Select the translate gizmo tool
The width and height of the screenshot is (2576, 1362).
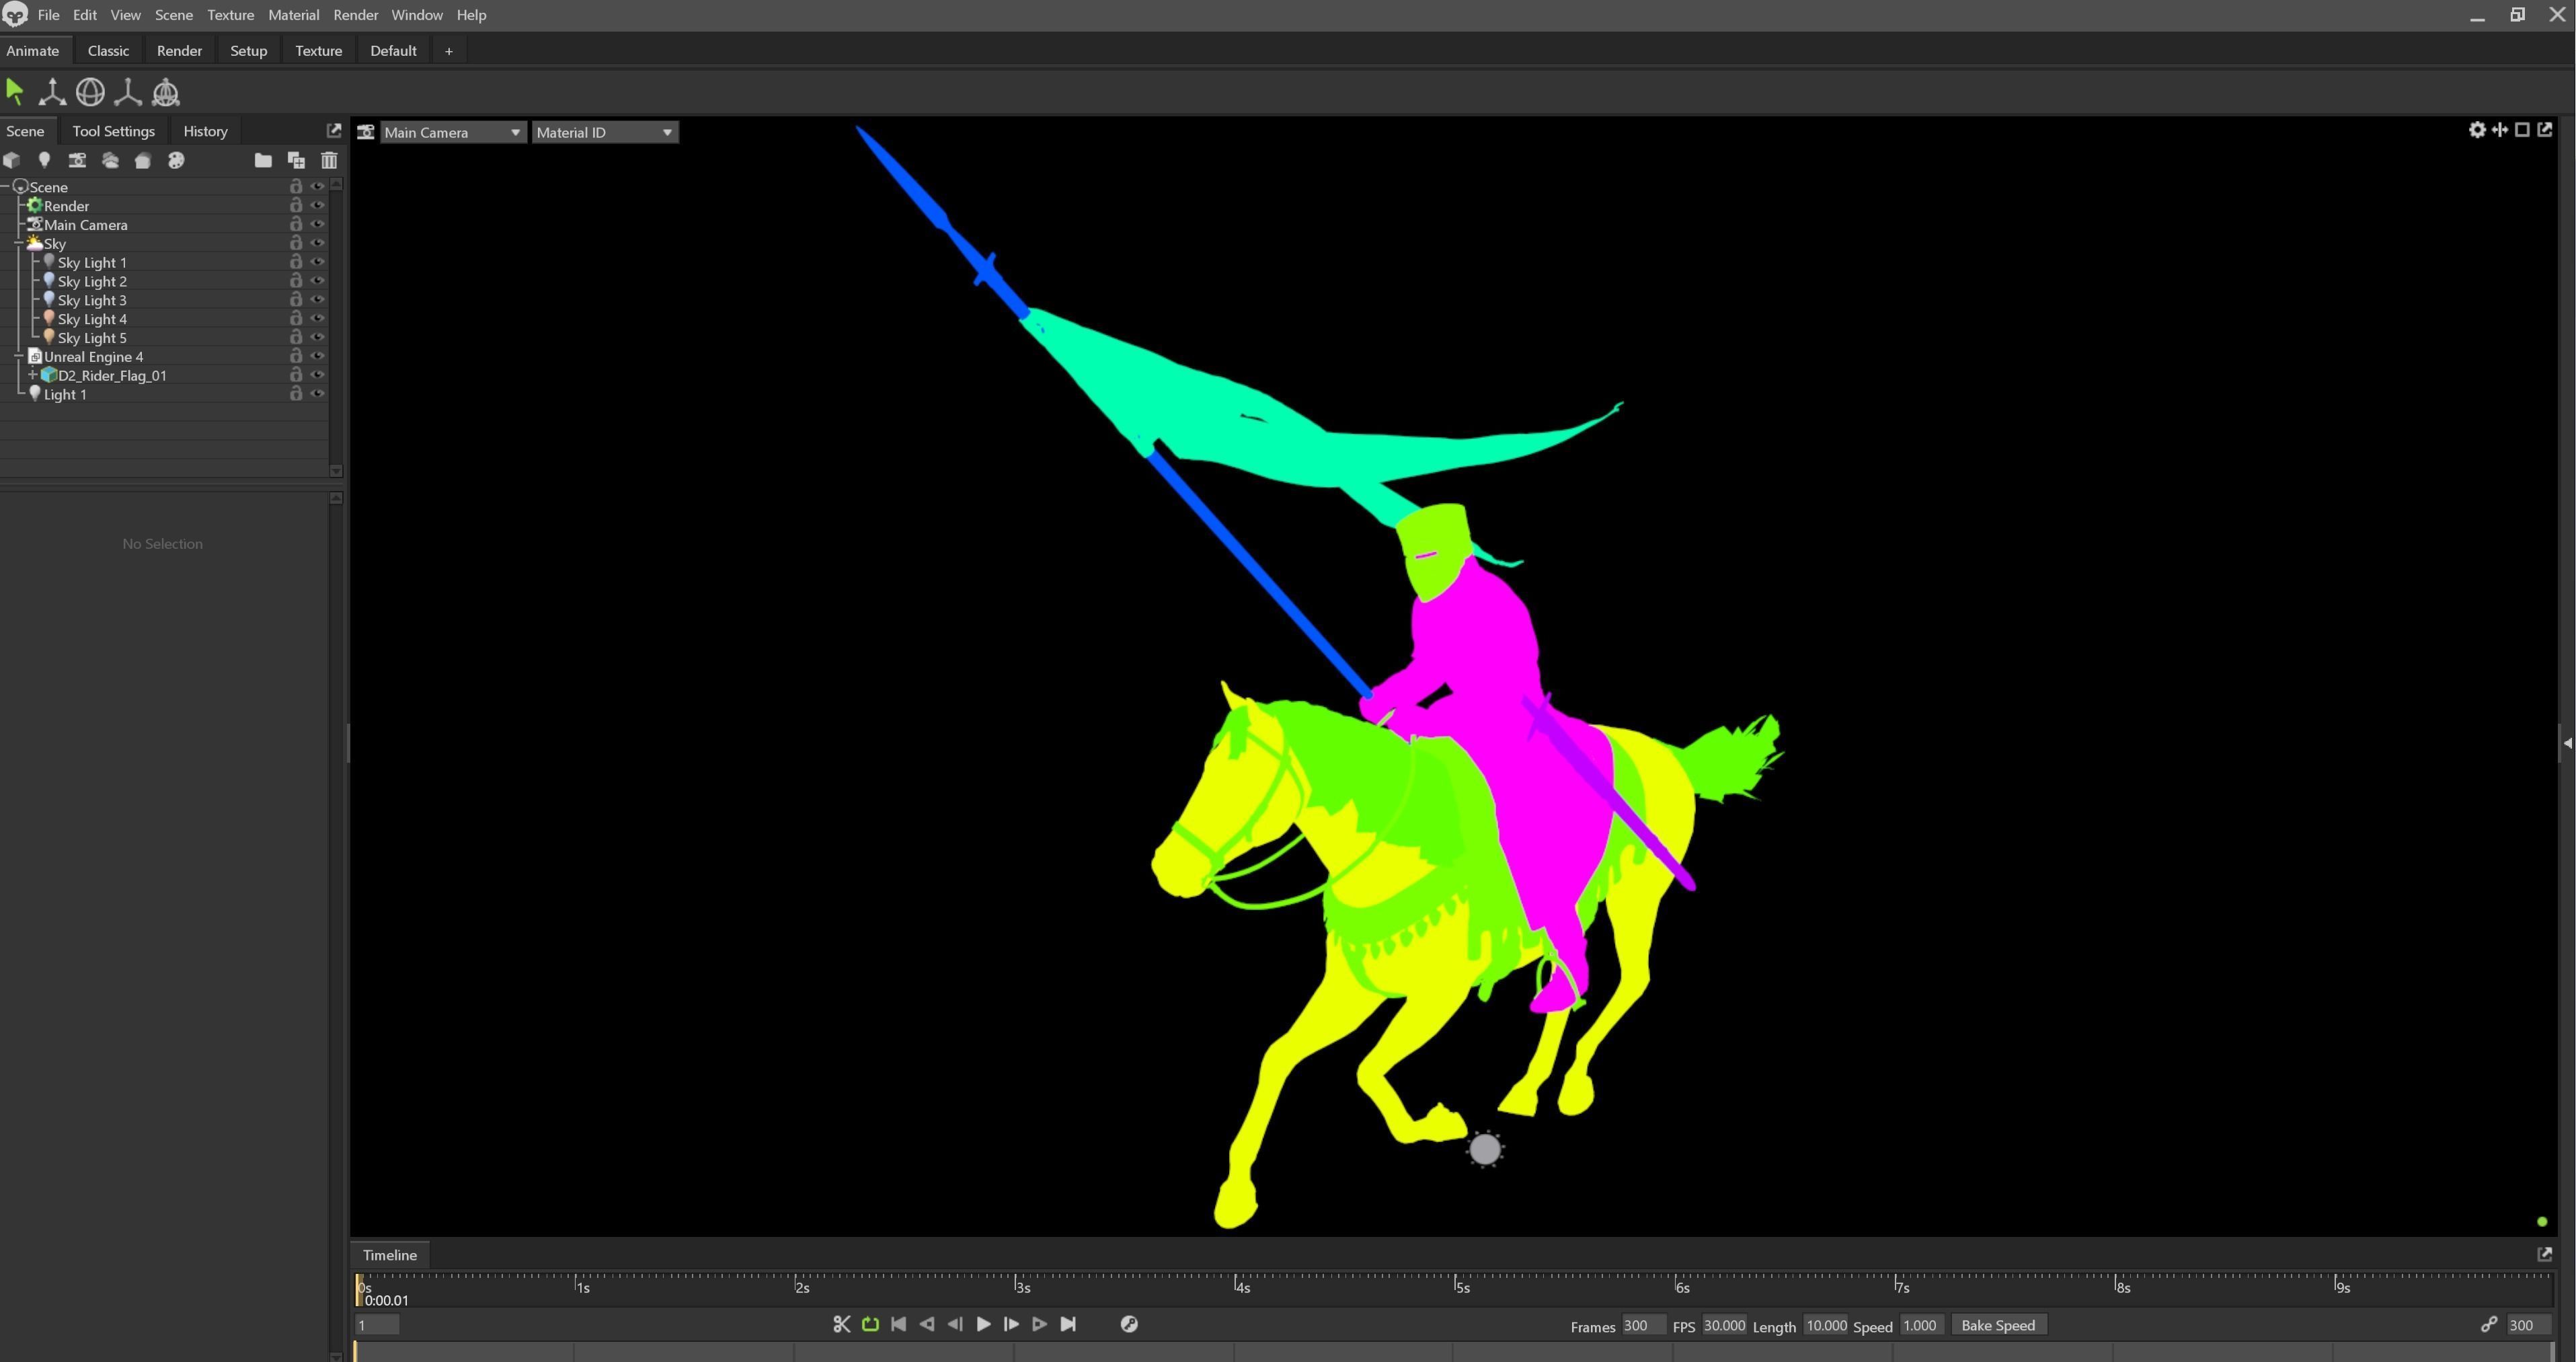(52, 93)
